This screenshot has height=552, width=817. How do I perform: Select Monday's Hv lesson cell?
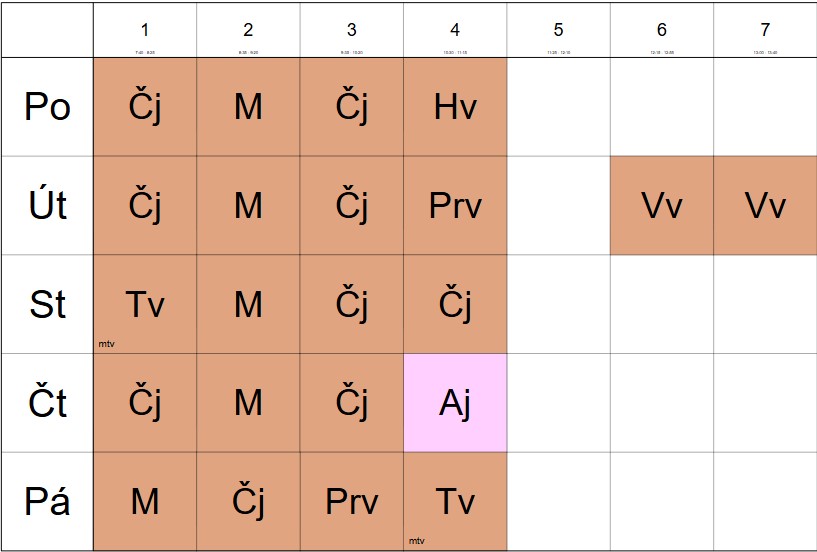pyautogui.click(x=455, y=107)
